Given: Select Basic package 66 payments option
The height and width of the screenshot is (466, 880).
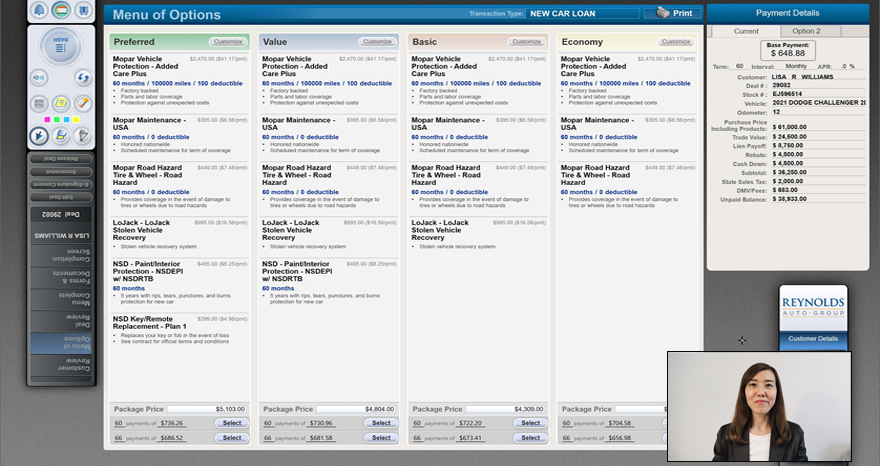Looking at the screenshot, I should click(x=530, y=438).
